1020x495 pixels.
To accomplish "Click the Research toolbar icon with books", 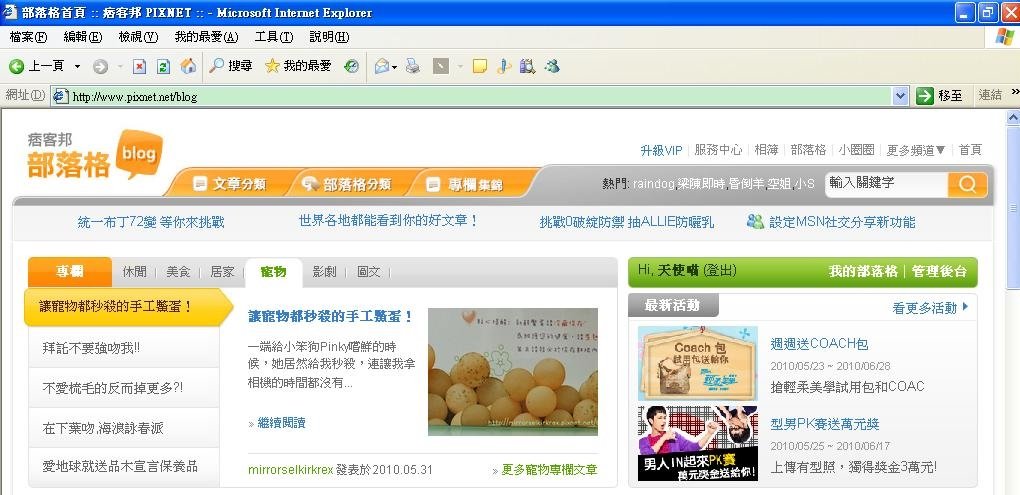I will (528, 66).
